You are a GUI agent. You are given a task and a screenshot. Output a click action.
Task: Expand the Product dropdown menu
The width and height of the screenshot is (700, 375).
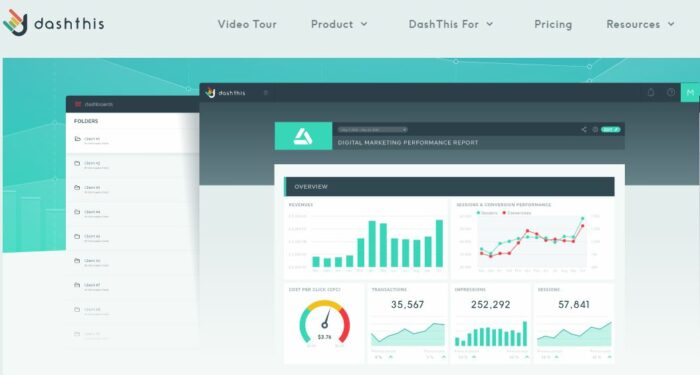339,24
